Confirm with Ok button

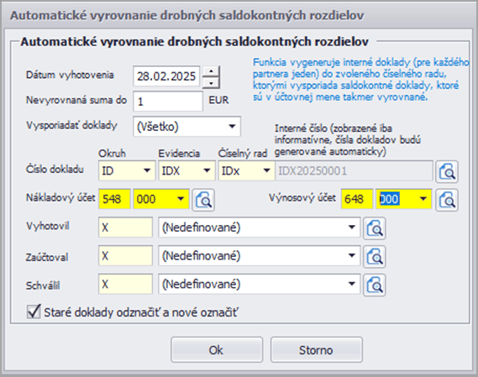coord(217,350)
